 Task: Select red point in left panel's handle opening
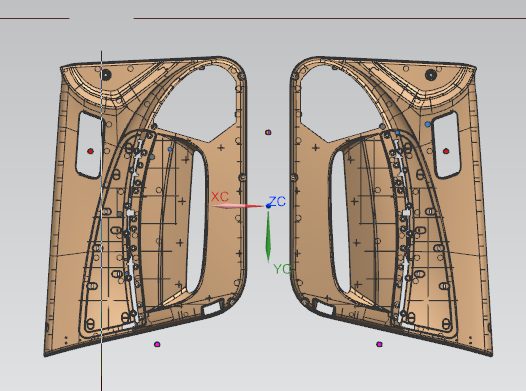click(x=90, y=151)
